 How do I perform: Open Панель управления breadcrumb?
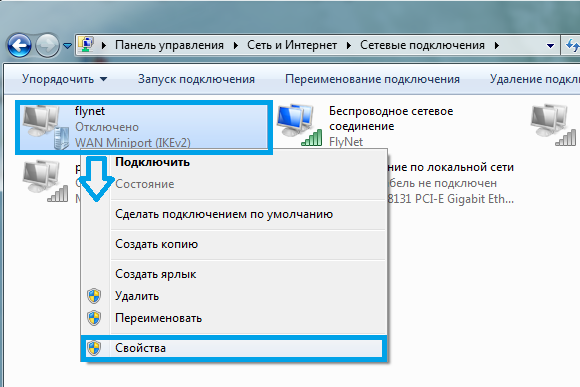pyautogui.click(x=169, y=45)
